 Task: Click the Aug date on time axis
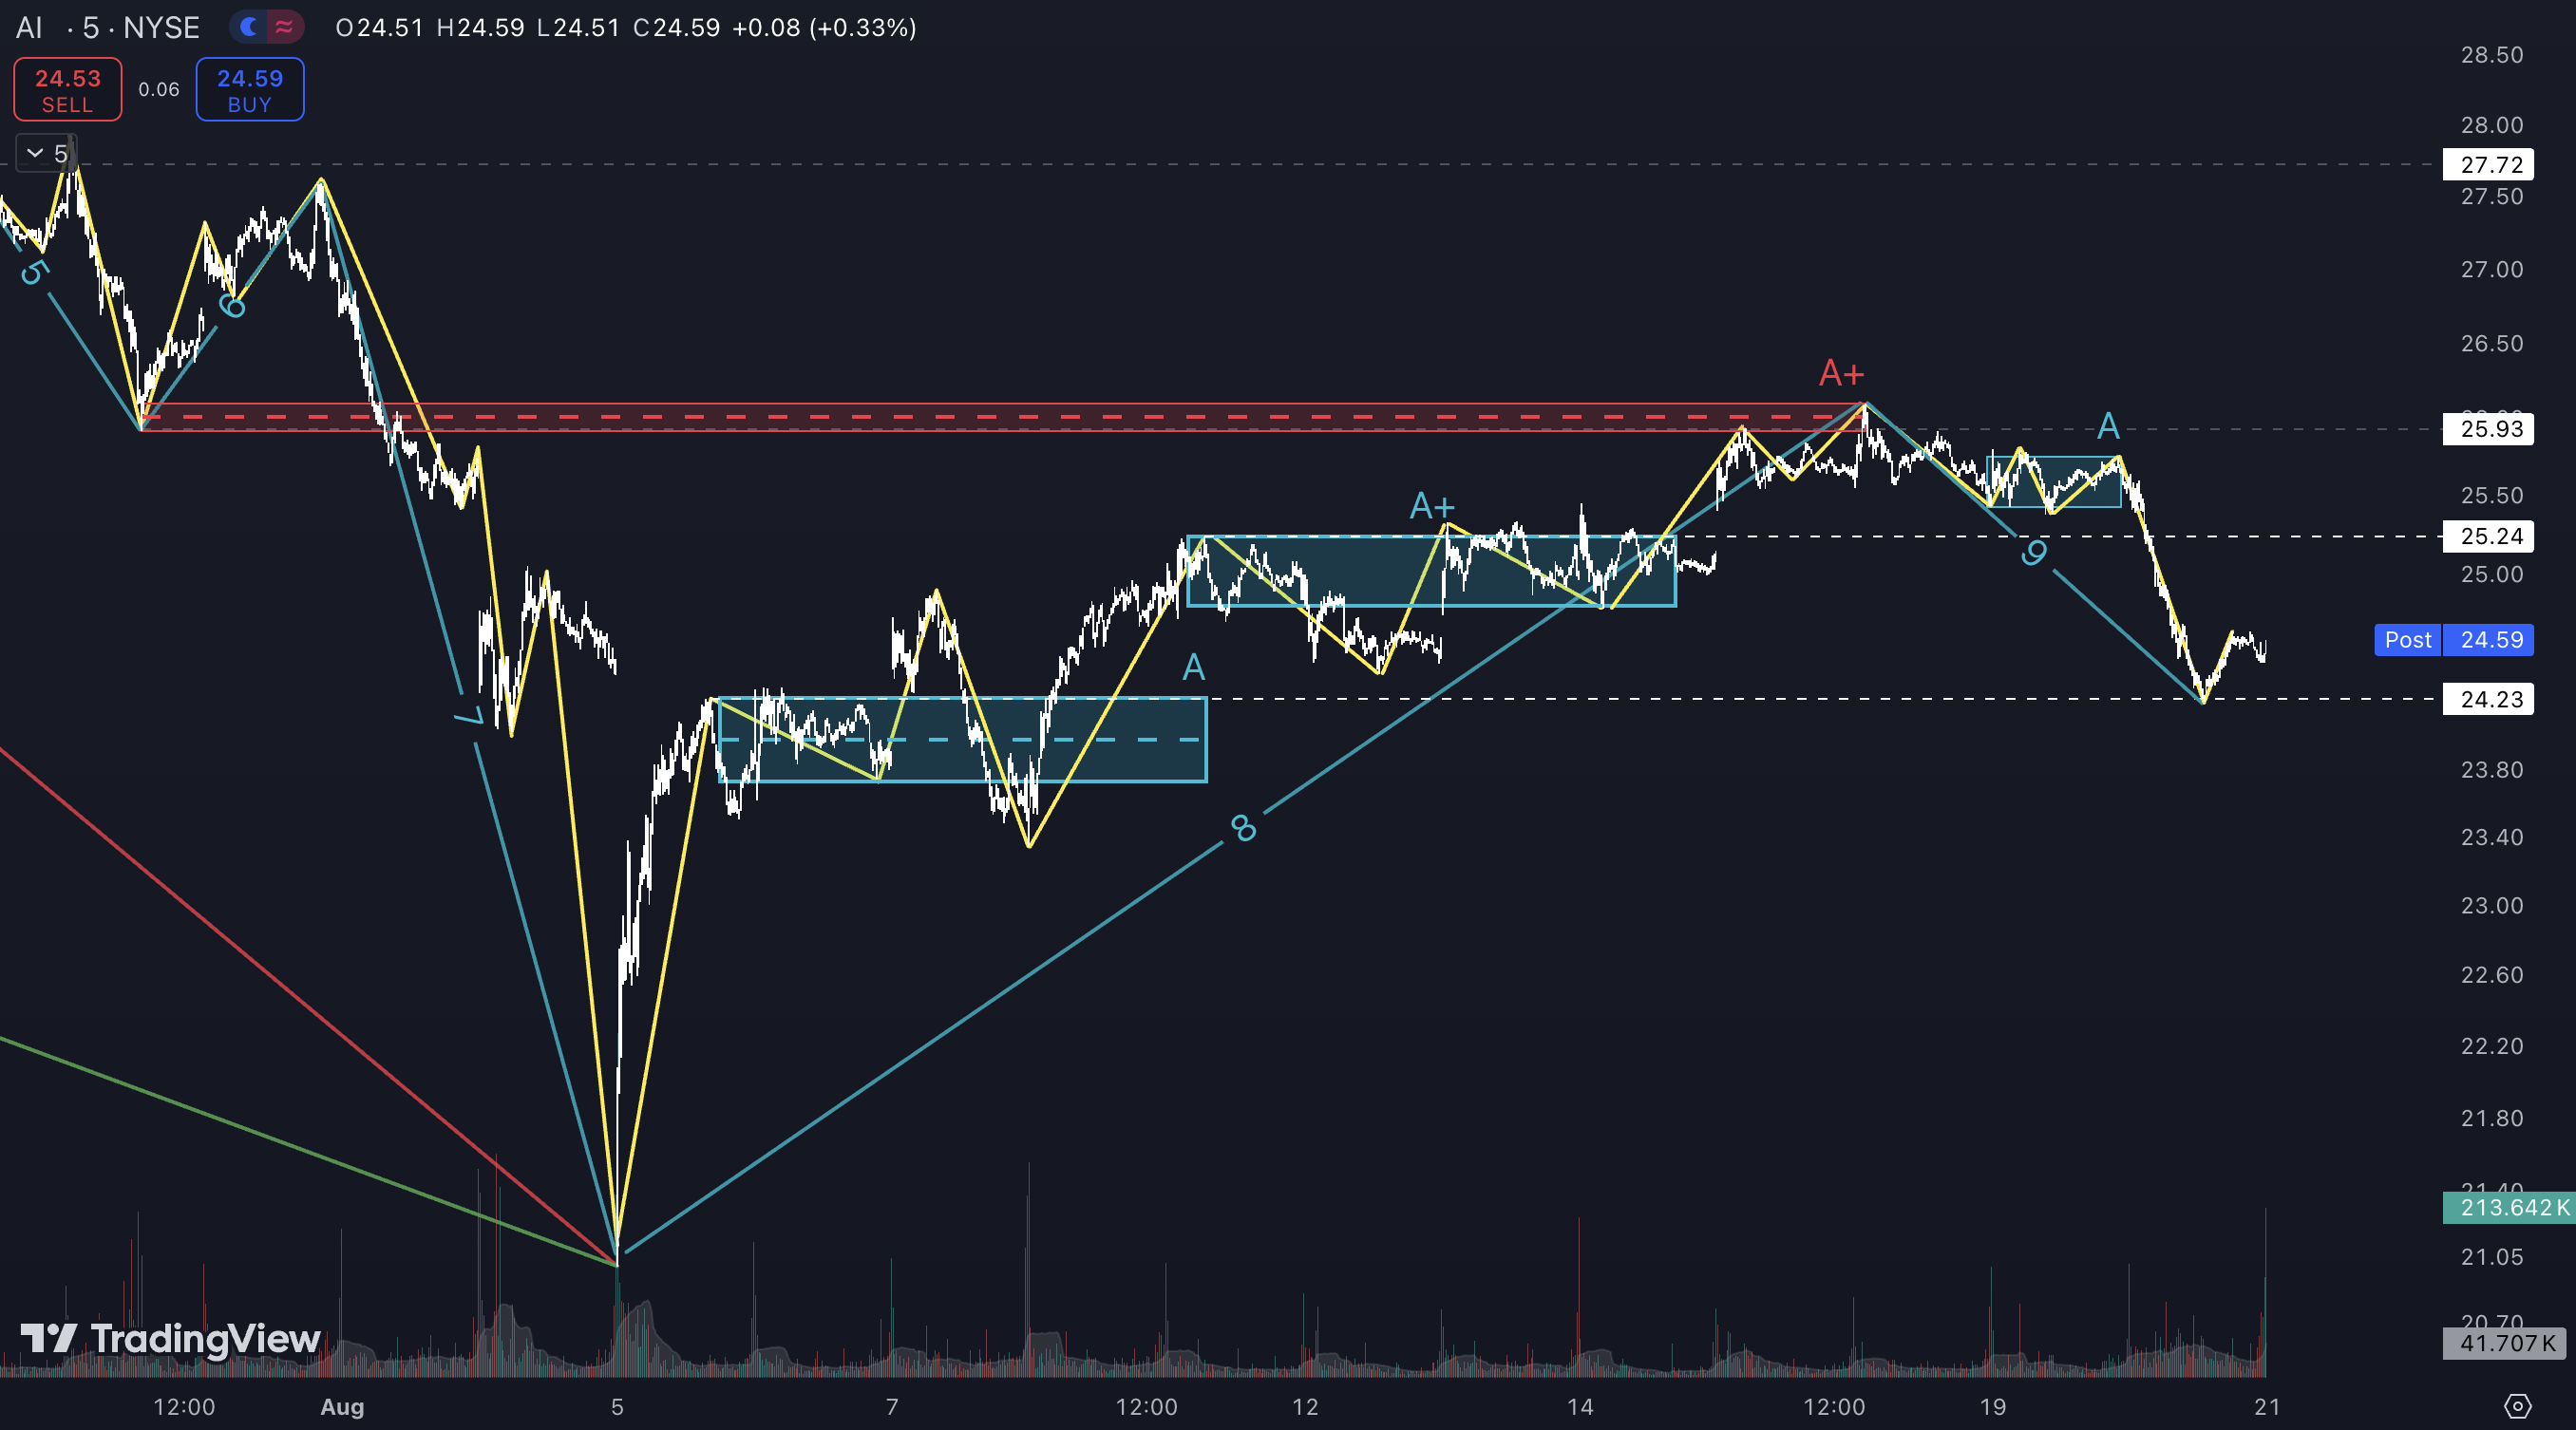tap(342, 1407)
